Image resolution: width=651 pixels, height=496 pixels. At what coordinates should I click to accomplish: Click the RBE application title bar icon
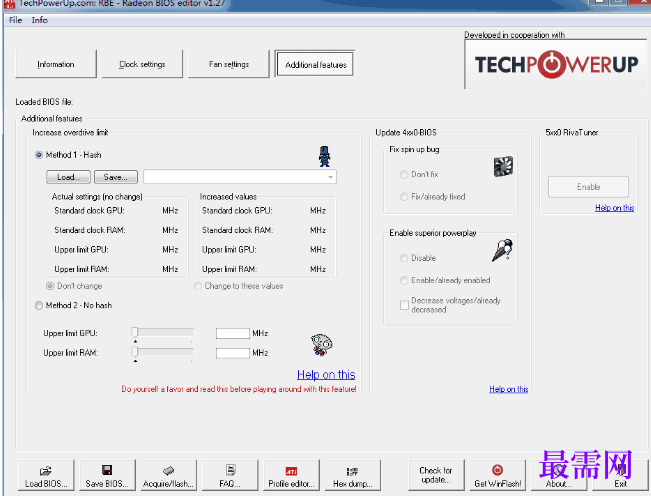point(9,4)
